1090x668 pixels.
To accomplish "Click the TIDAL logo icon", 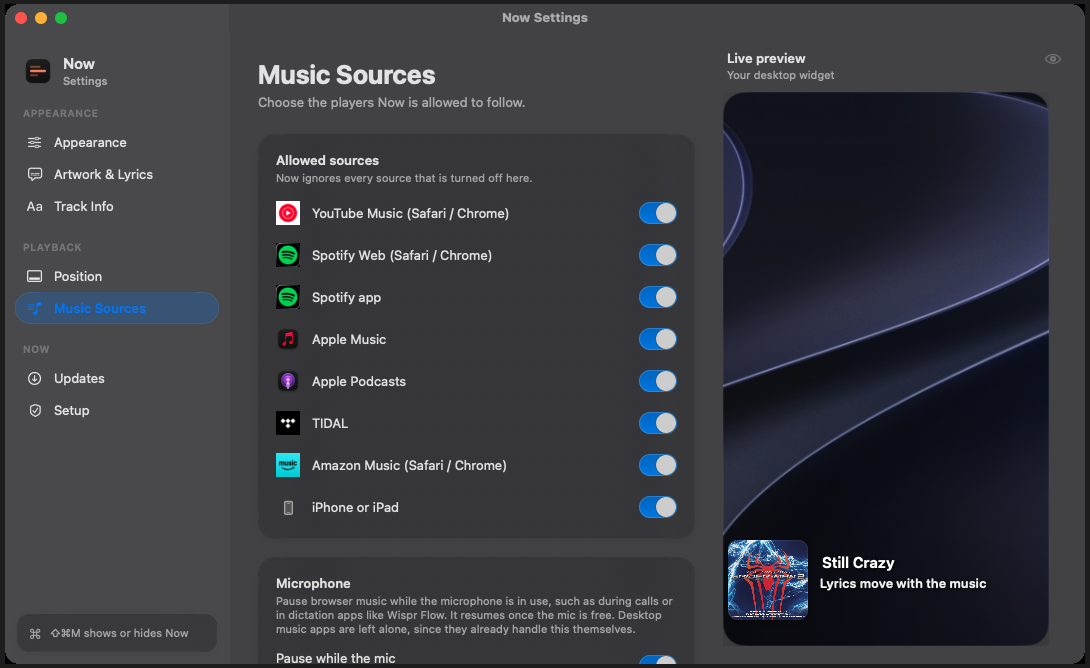I will click(x=288, y=423).
